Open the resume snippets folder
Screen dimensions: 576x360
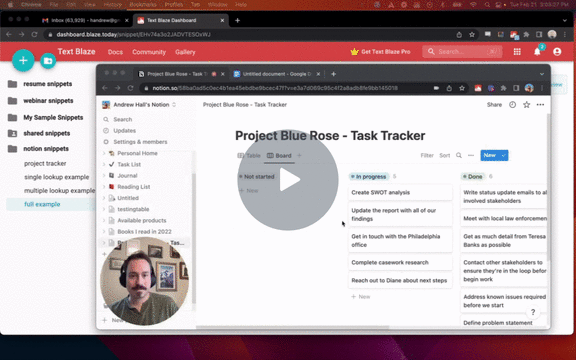pyautogui.click(x=48, y=84)
